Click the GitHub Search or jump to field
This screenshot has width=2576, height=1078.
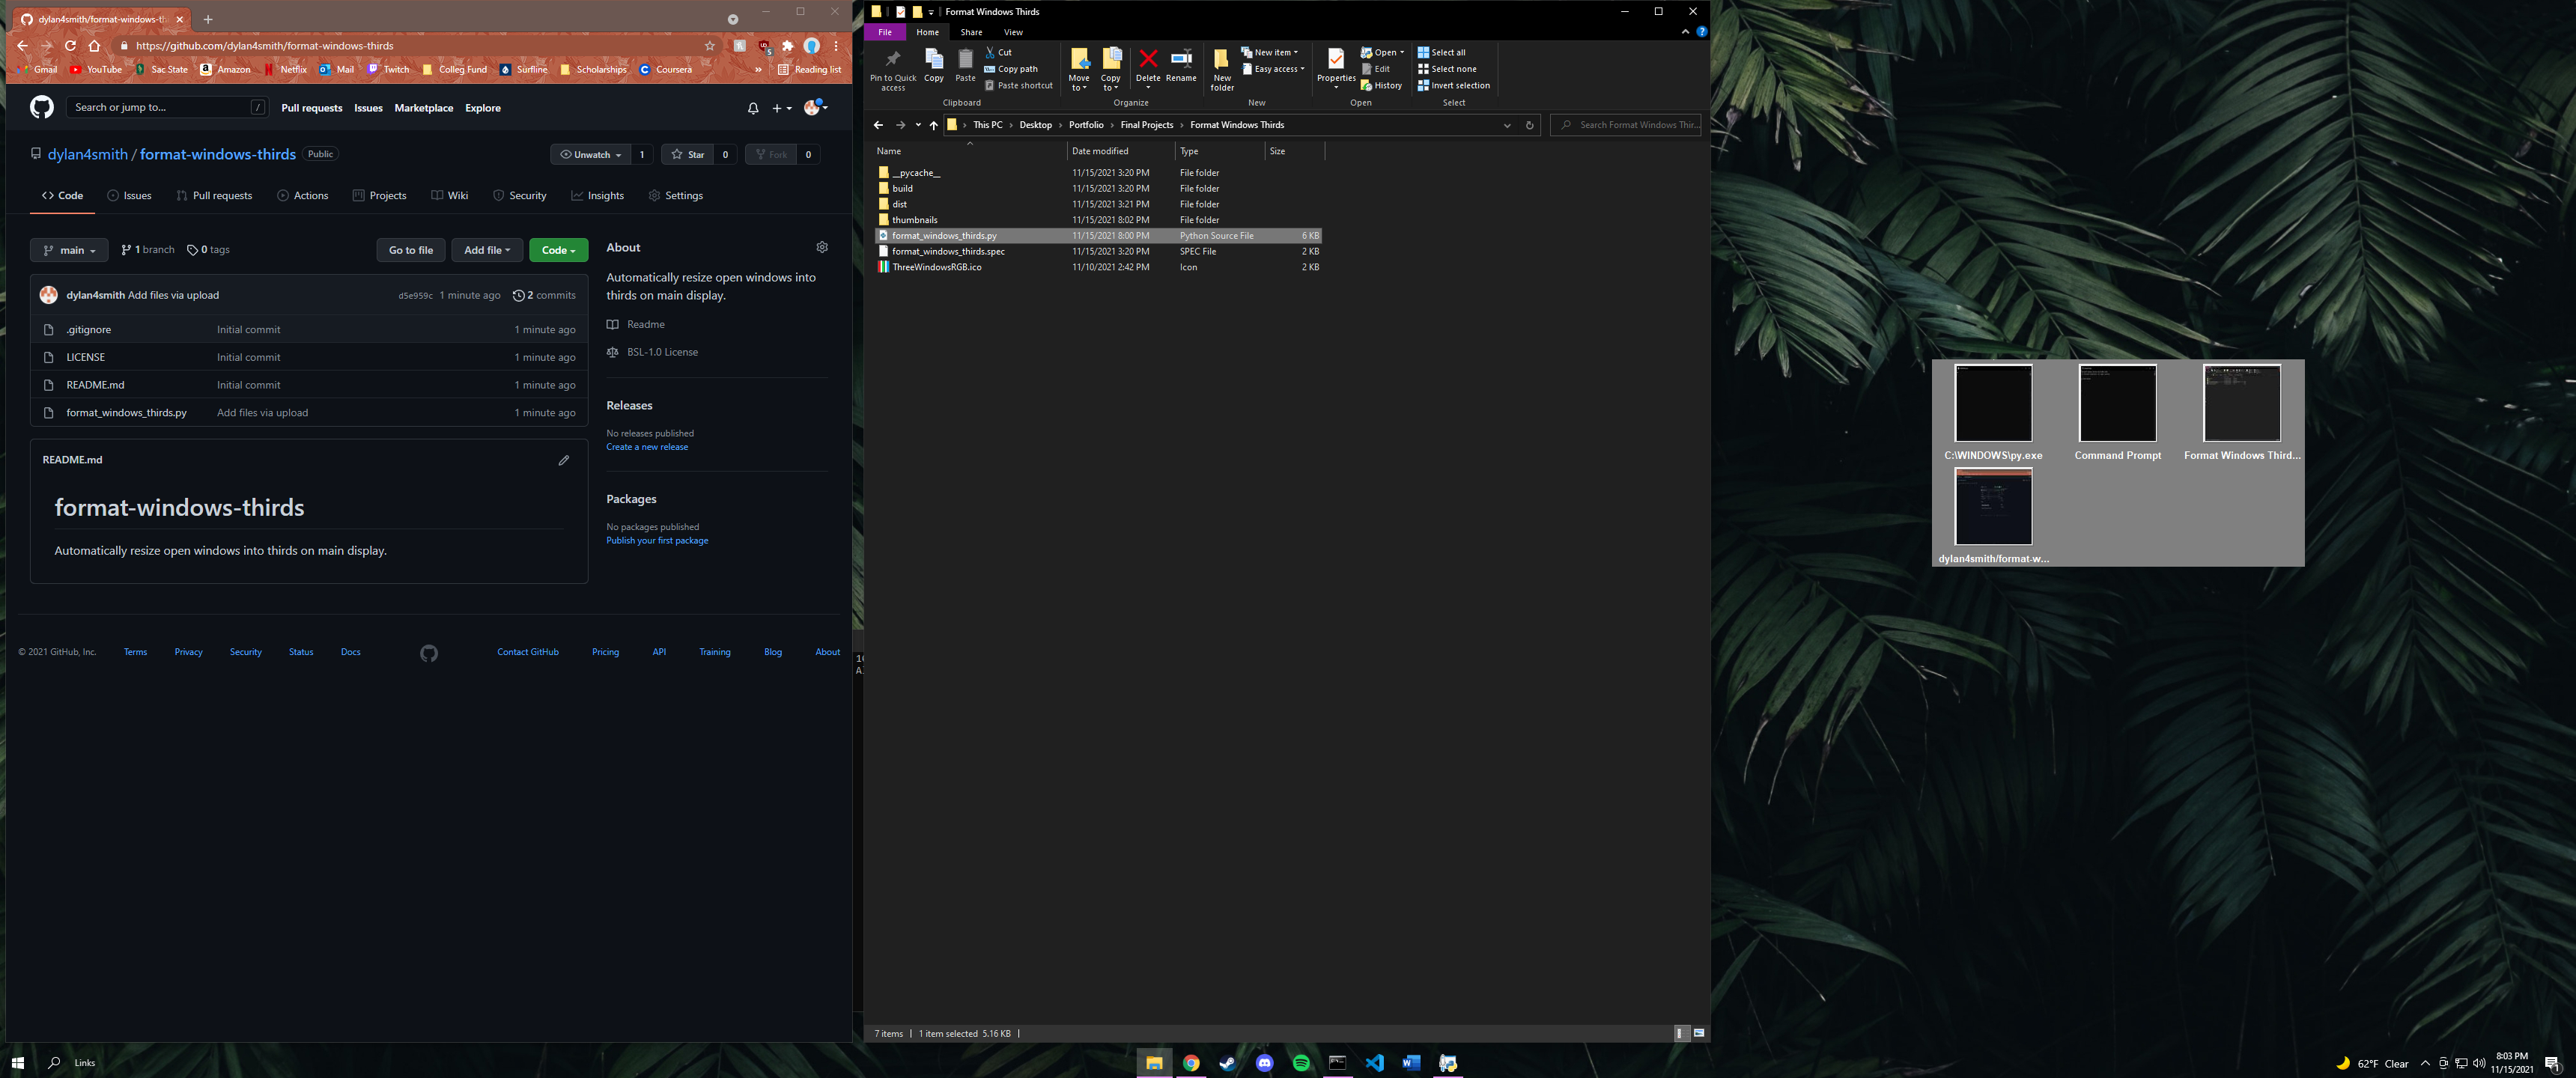point(167,107)
